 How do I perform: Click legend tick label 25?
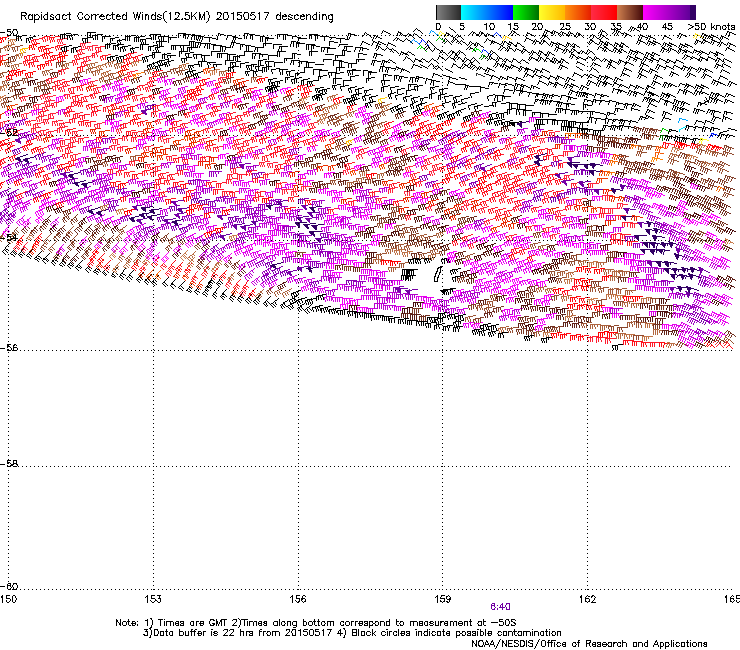[564, 27]
